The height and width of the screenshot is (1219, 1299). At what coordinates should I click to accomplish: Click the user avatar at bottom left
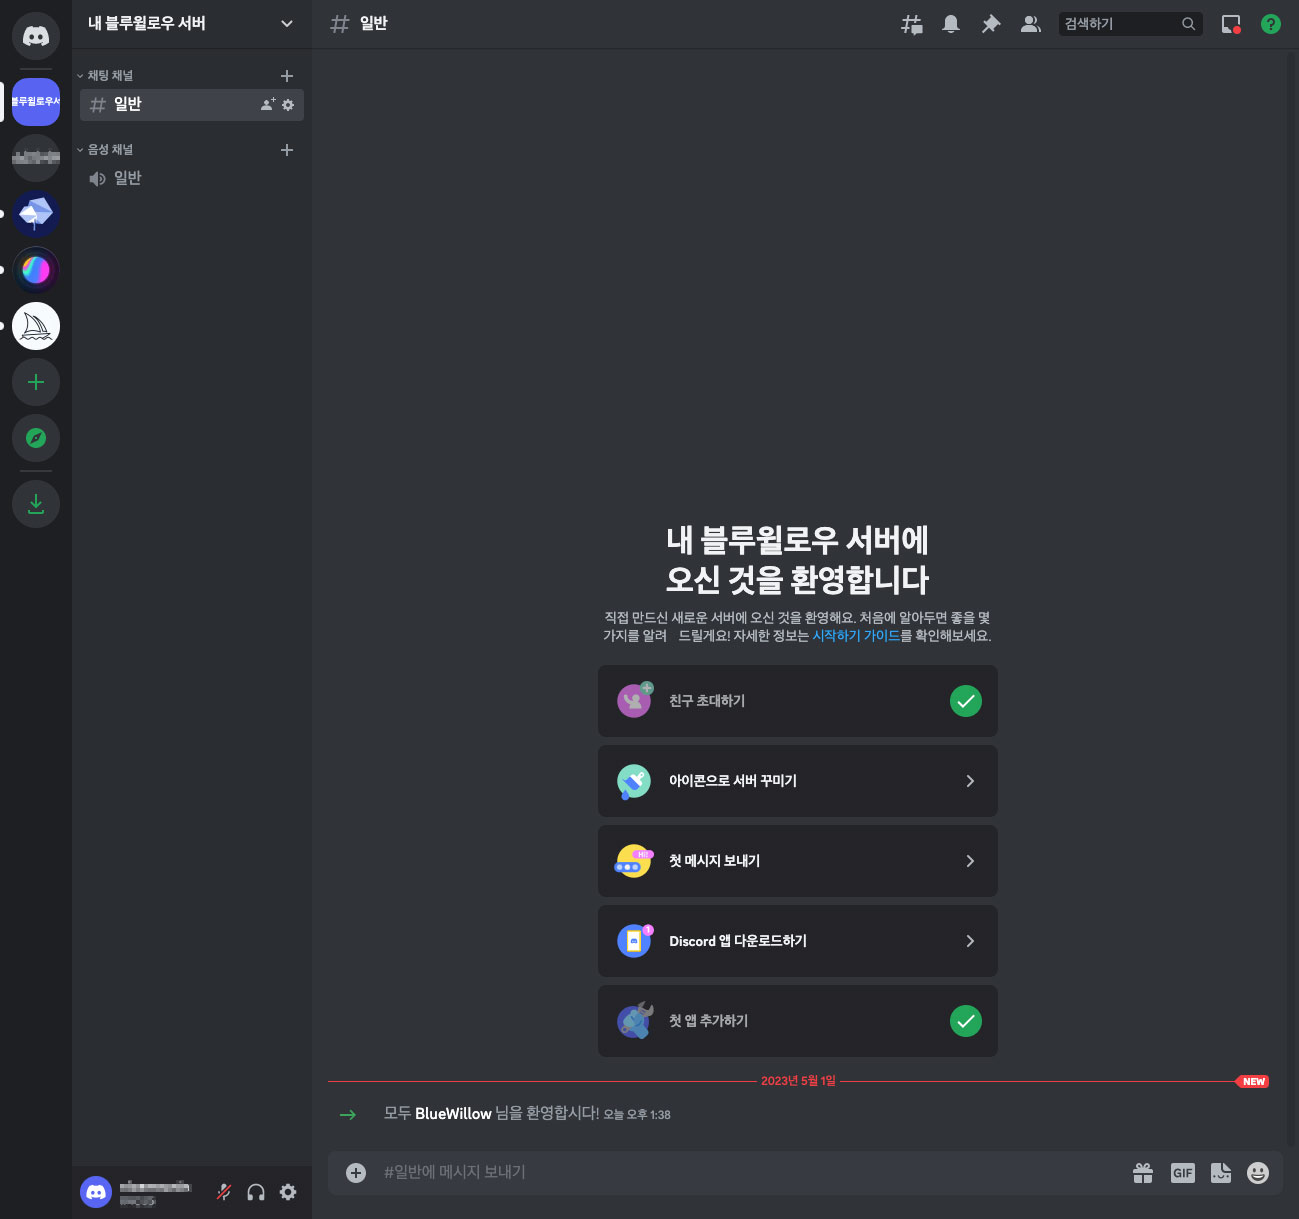96,1192
